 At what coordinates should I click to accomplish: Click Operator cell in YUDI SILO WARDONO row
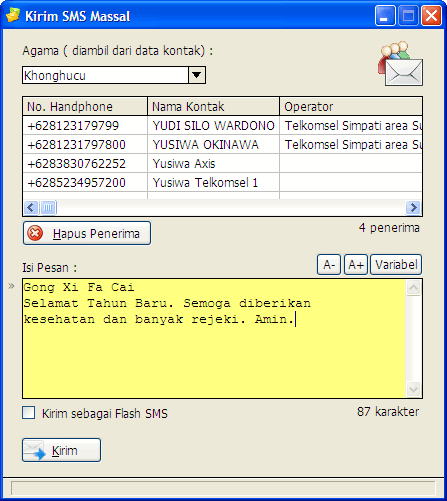click(x=351, y=126)
